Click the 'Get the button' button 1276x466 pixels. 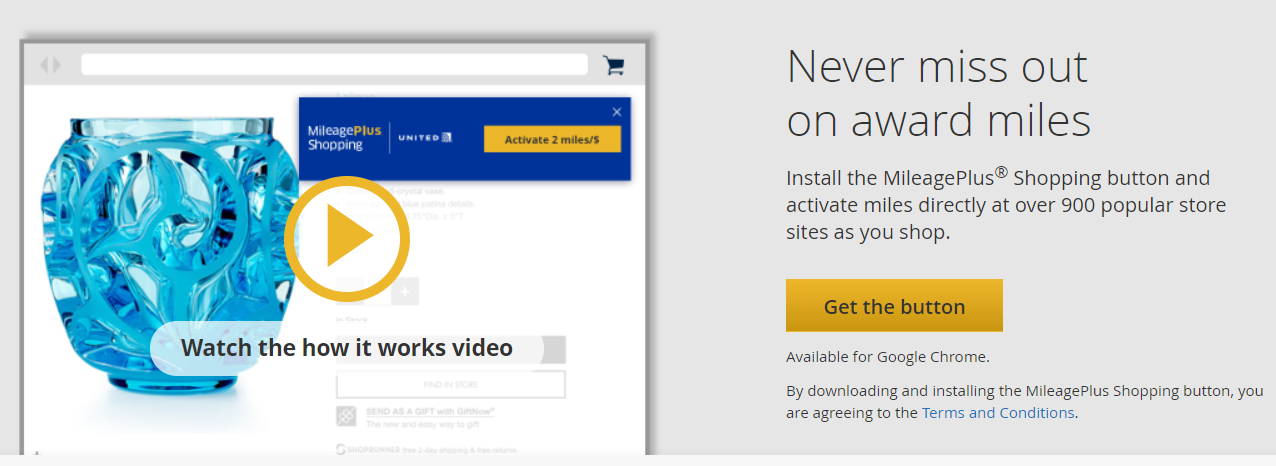(x=894, y=306)
